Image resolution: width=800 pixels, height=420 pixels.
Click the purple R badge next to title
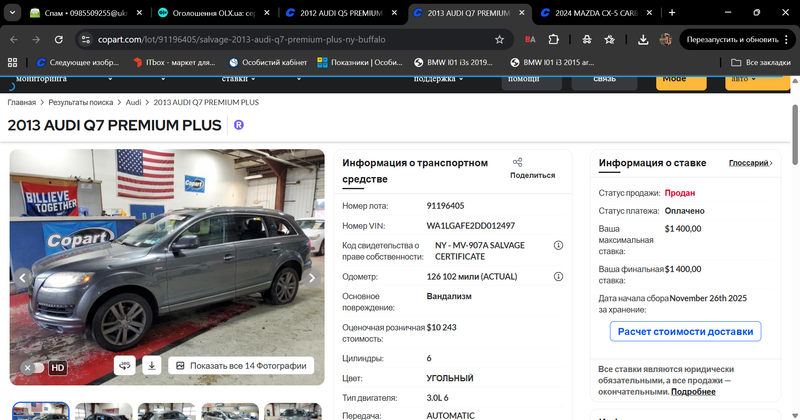[239, 125]
